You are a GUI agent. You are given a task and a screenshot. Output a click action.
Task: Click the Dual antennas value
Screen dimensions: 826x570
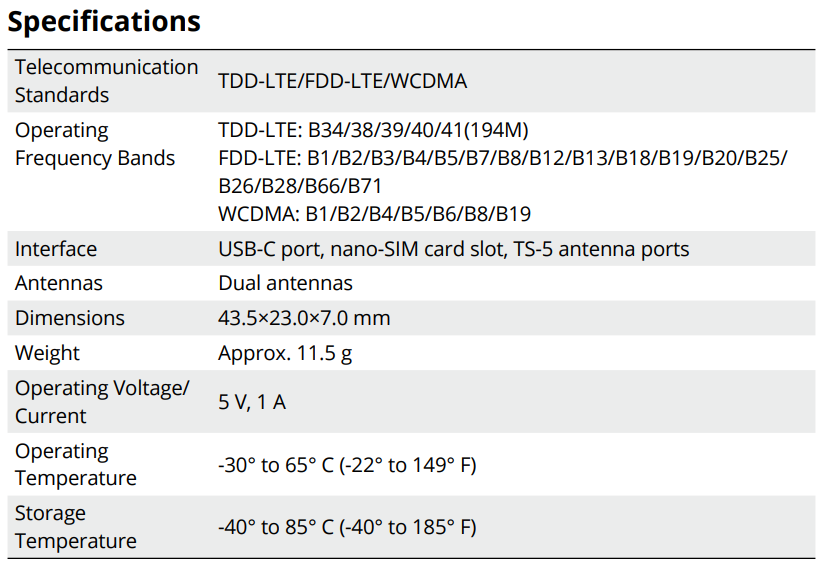tap(285, 283)
